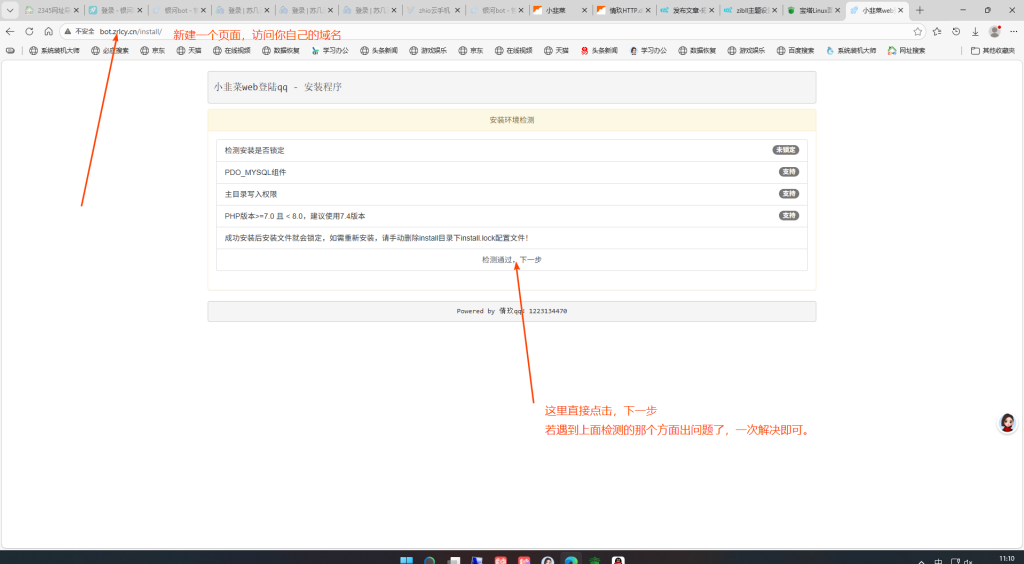
Task: Click the user profile avatar
Action: click(994, 31)
